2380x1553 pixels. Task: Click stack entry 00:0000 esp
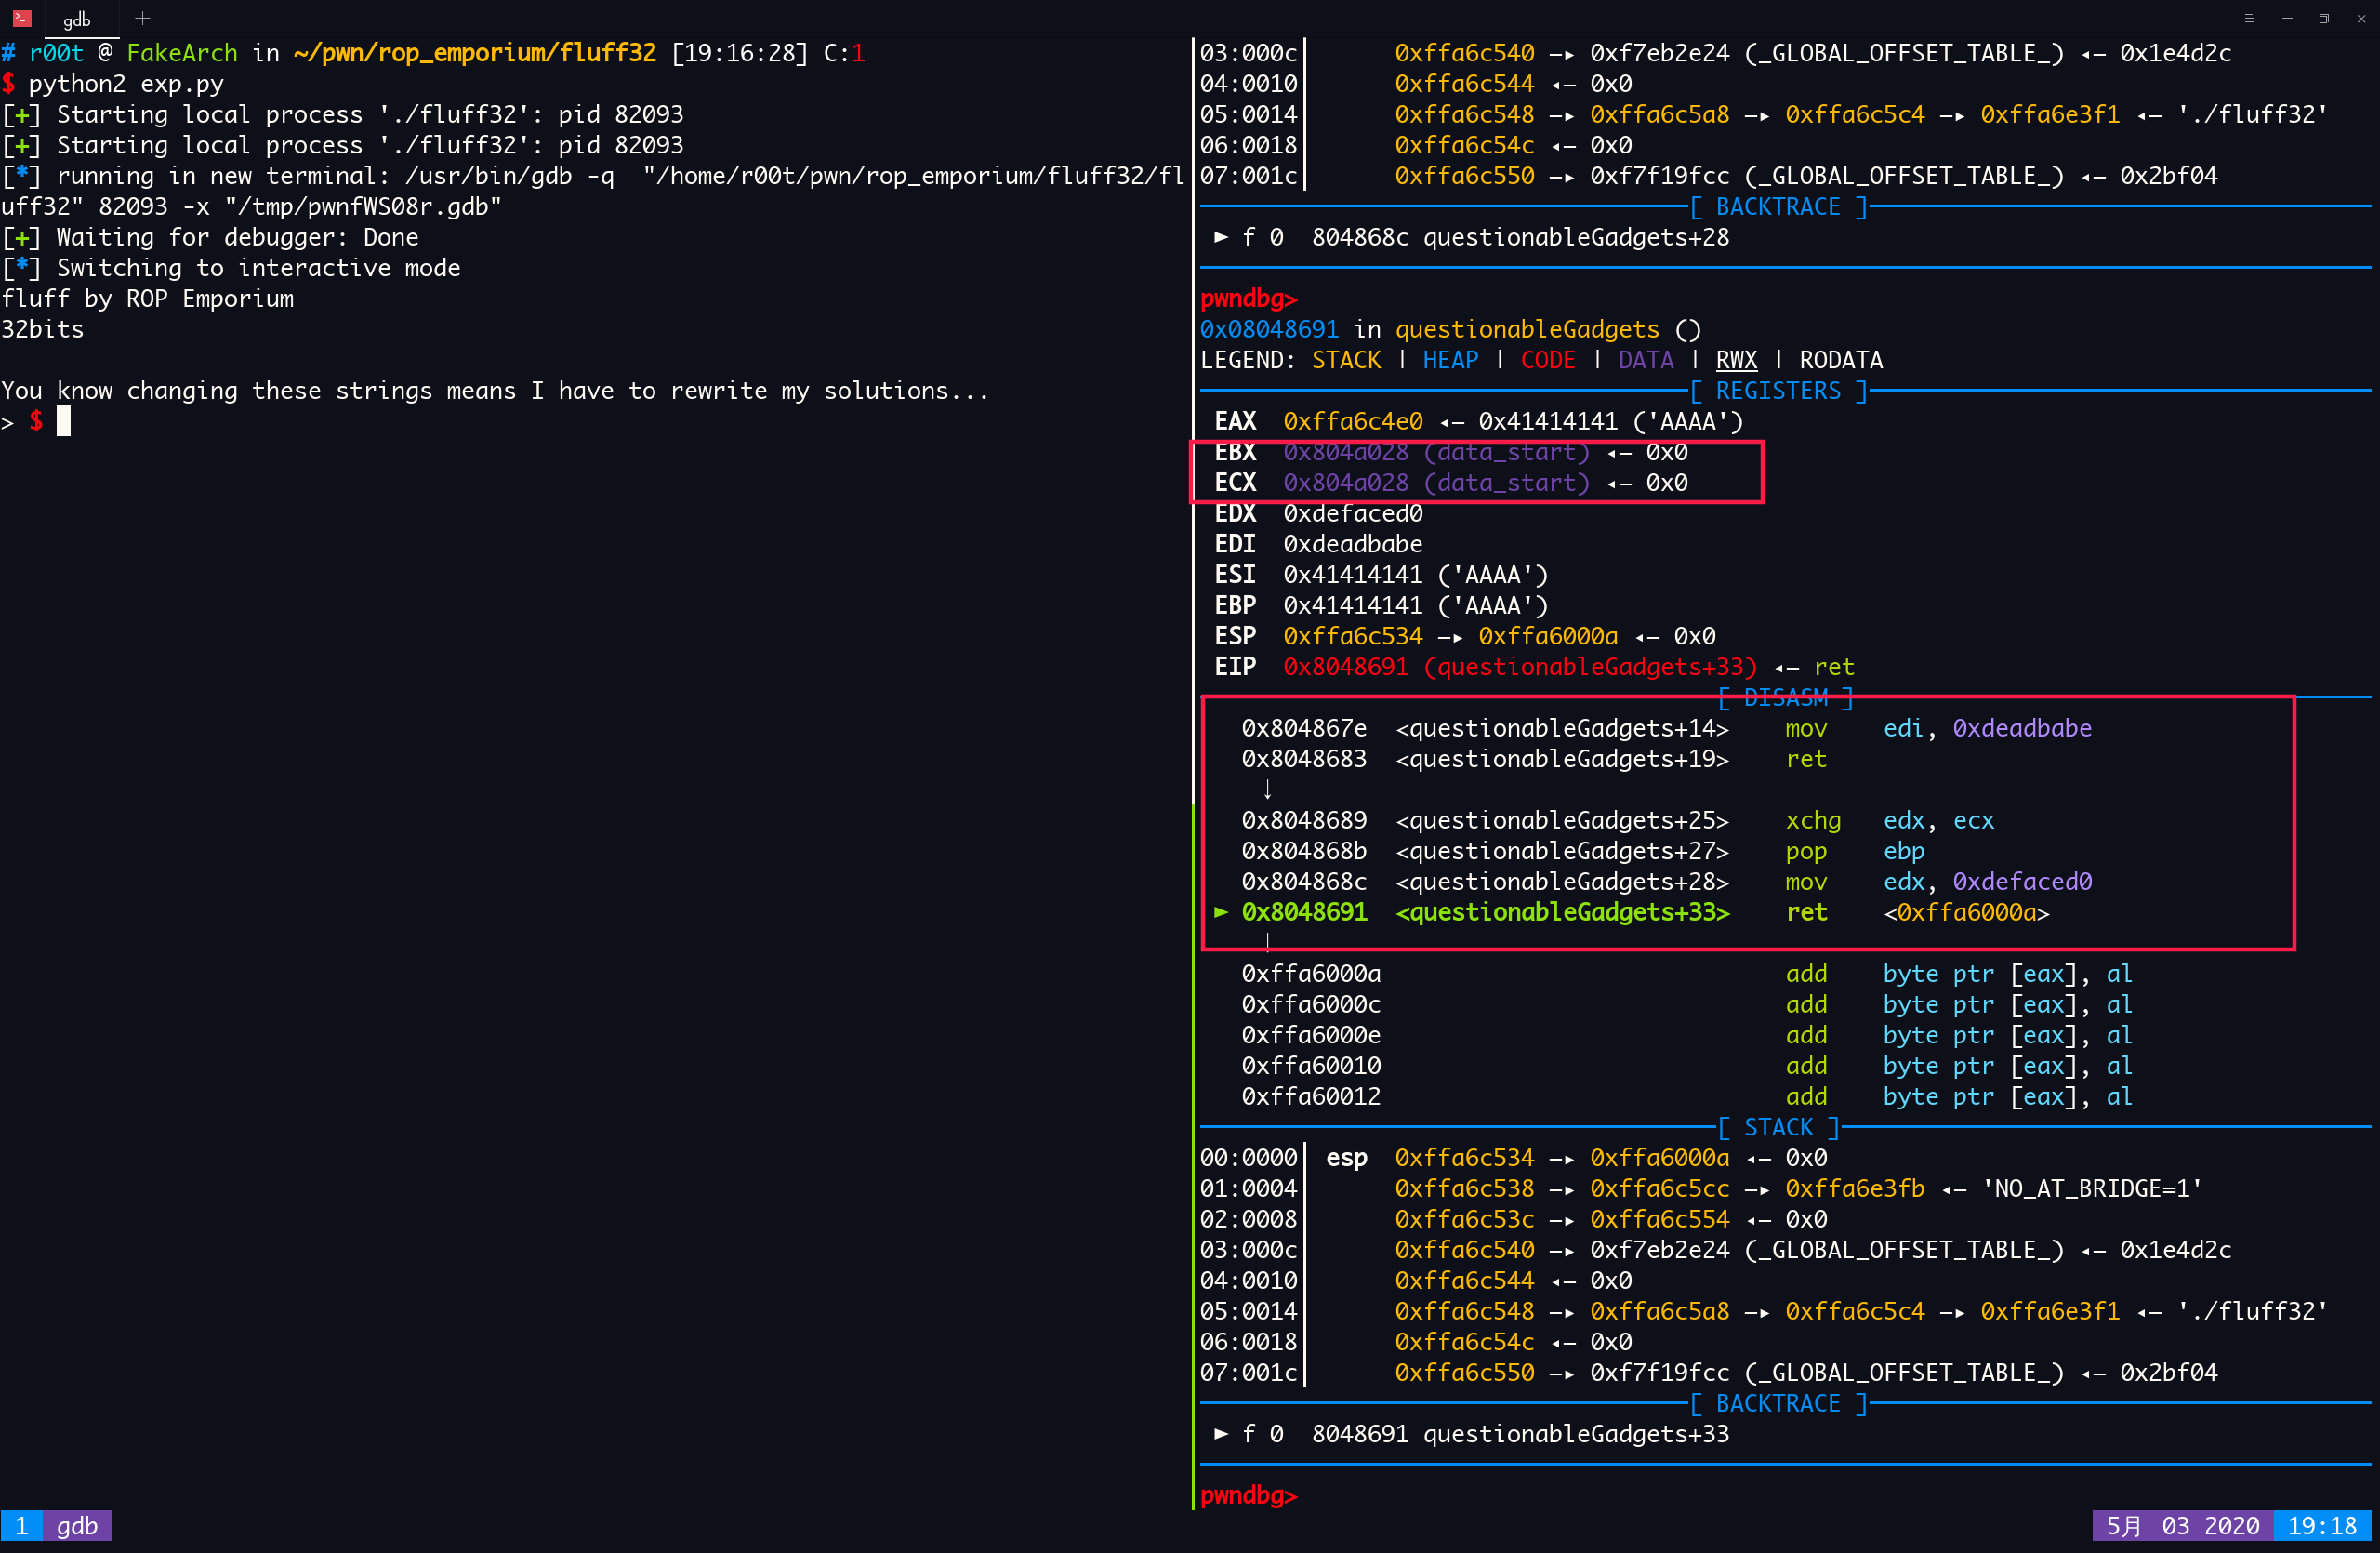(1513, 1158)
